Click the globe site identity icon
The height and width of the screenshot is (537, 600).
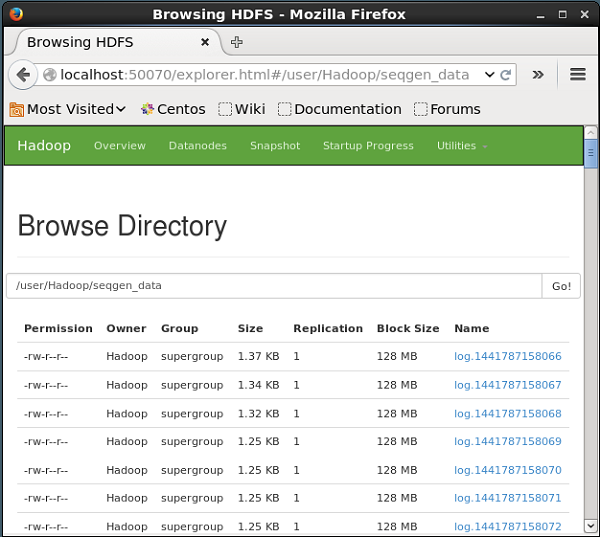pyautogui.click(x=50, y=75)
